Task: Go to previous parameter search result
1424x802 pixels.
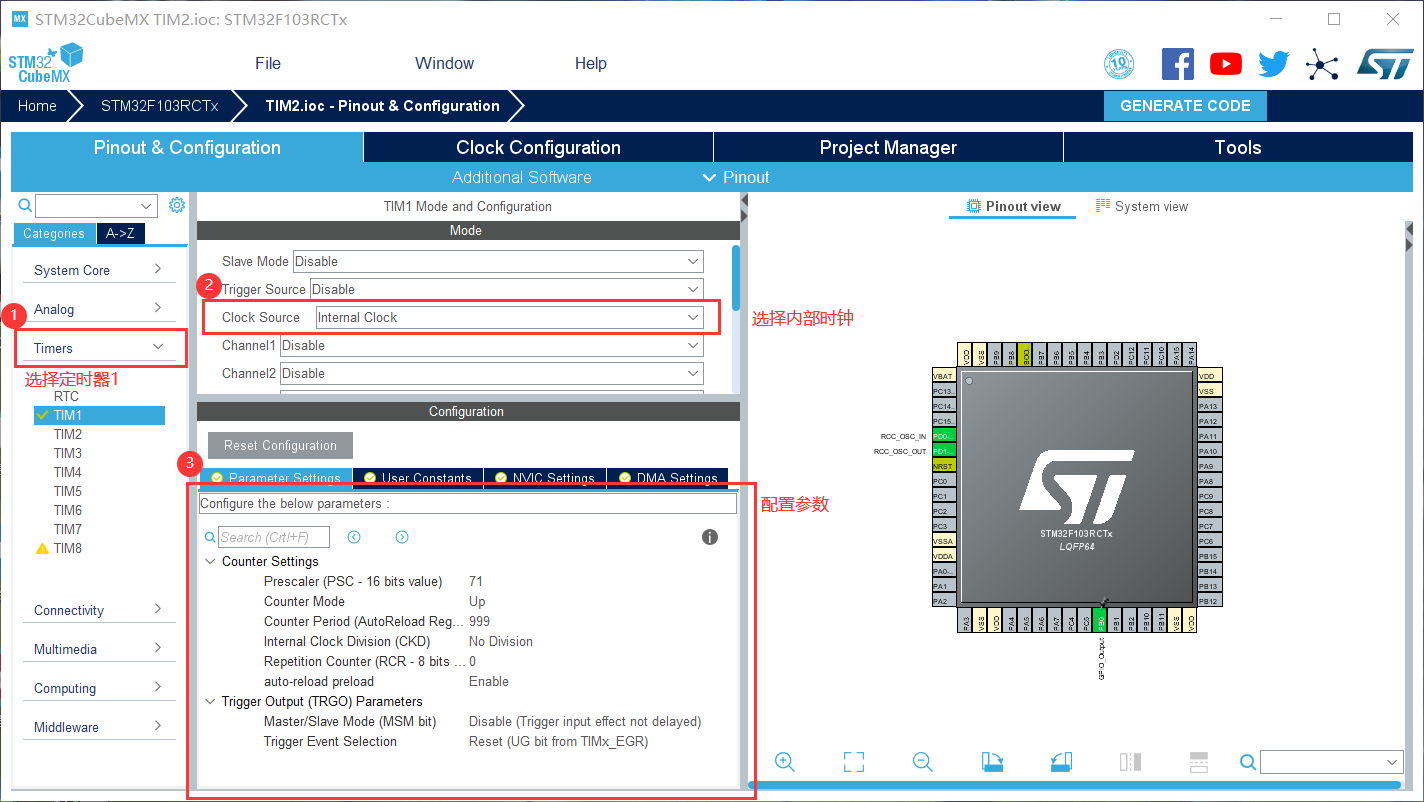Action: [354, 537]
